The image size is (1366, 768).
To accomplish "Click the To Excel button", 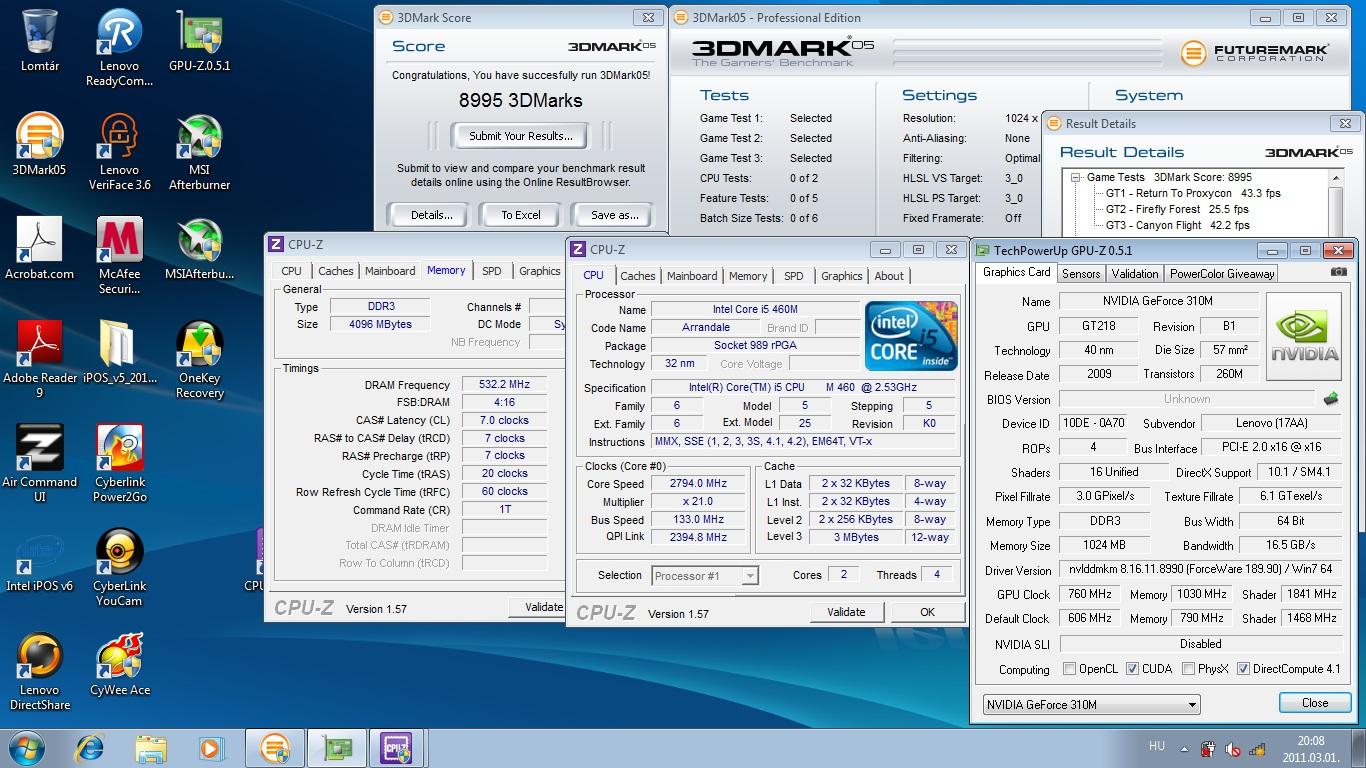I will point(521,214).
